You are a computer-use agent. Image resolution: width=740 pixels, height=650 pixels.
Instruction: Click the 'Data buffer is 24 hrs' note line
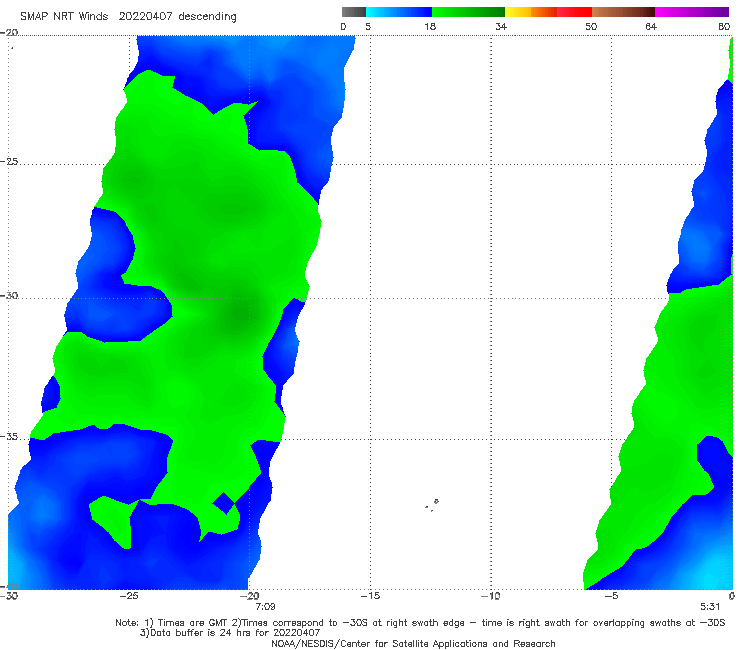pyautogui.click(x=230, y=633)
